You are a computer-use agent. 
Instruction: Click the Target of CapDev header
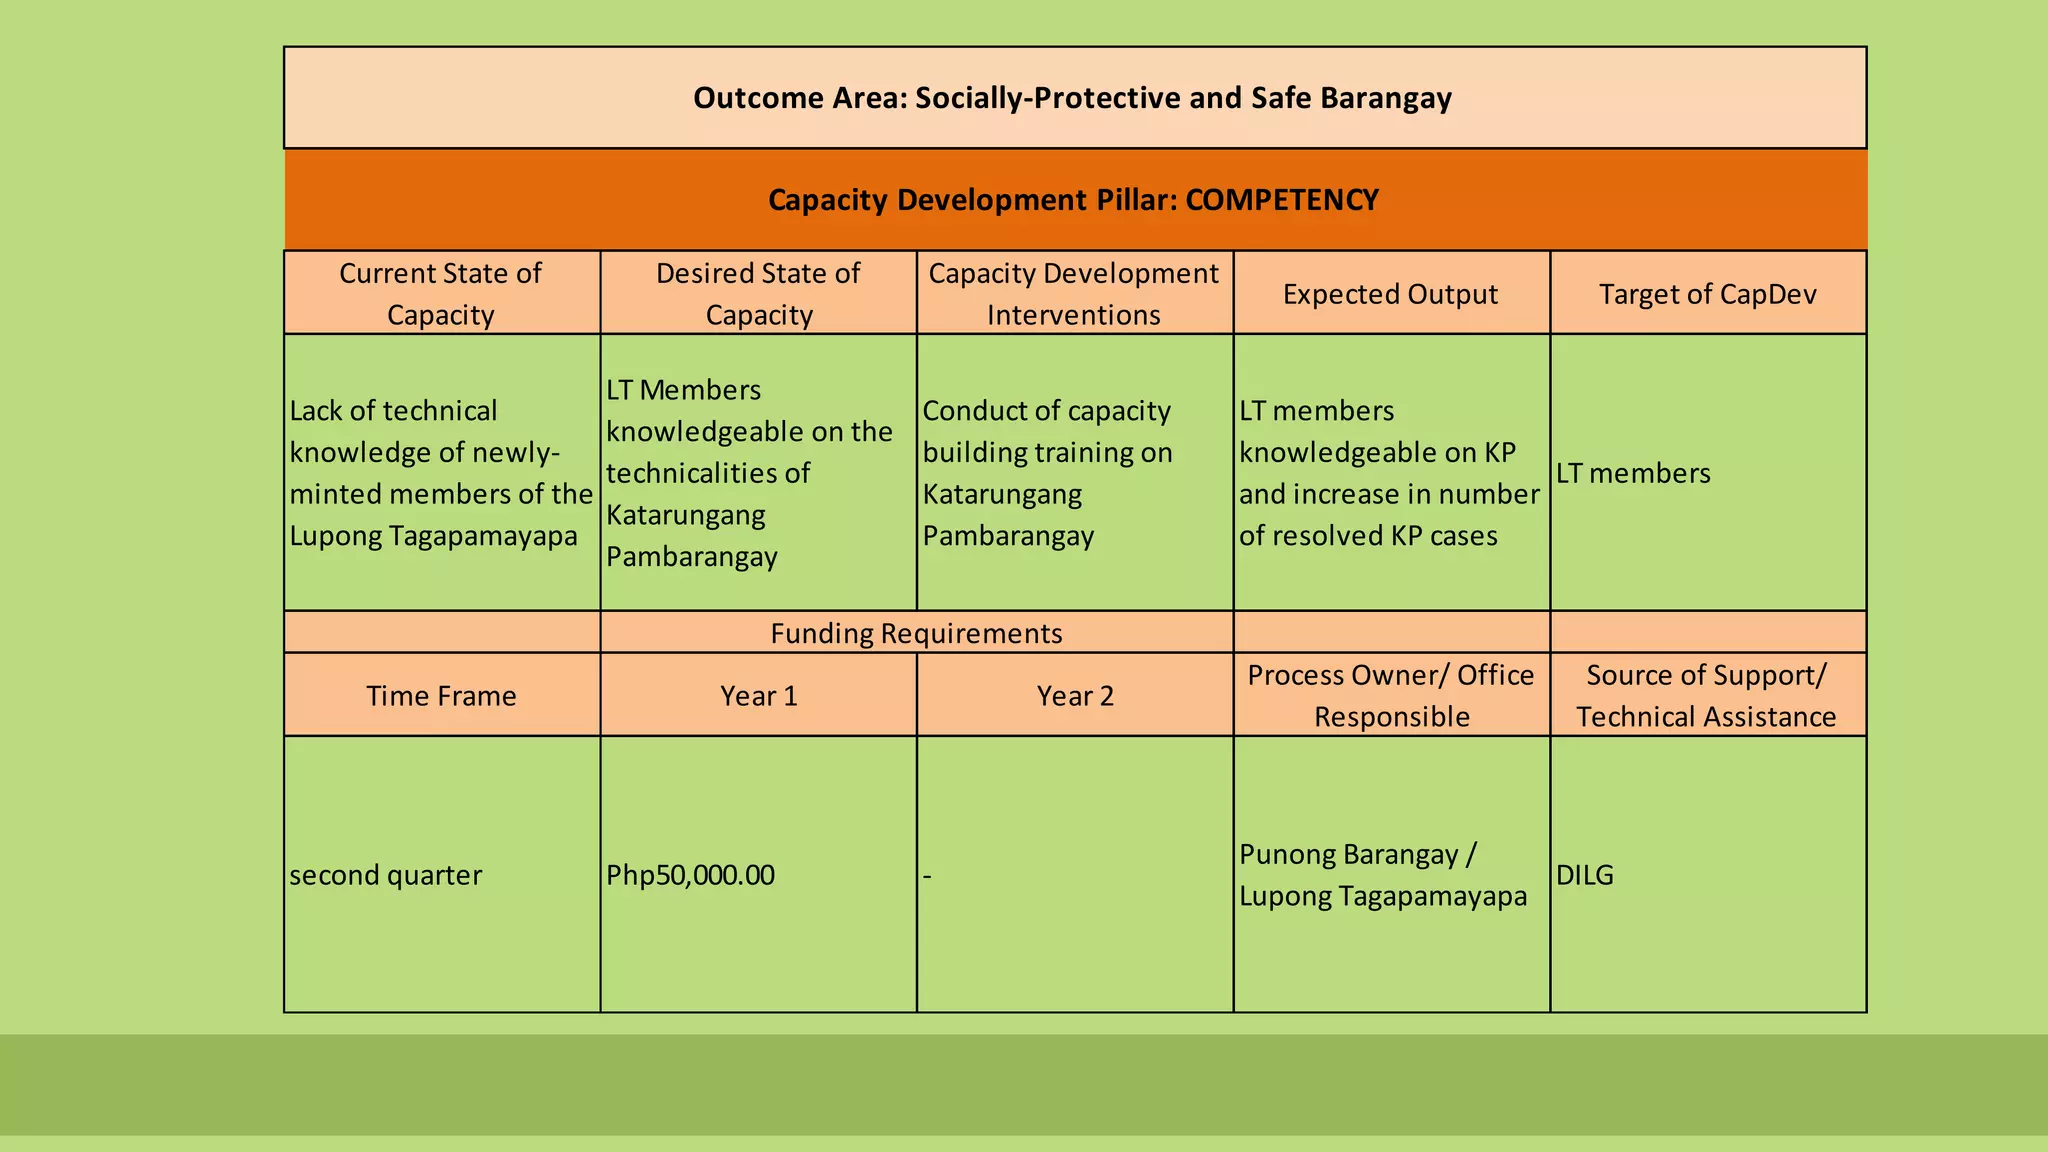point(1707,294)
